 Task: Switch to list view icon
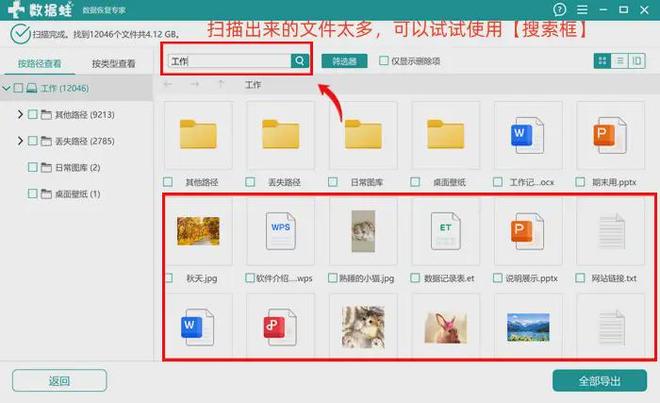[620, 61]
